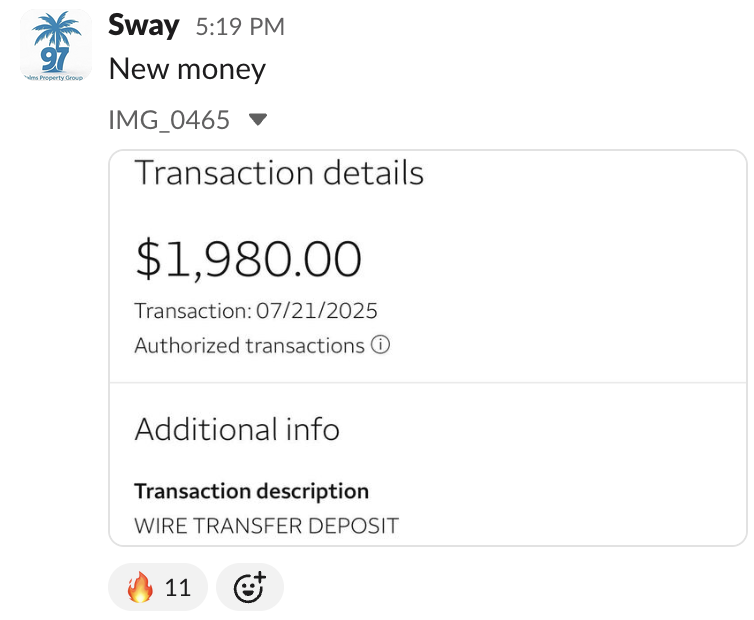
Task: Click the Transaction details heading
Action: 279,173
